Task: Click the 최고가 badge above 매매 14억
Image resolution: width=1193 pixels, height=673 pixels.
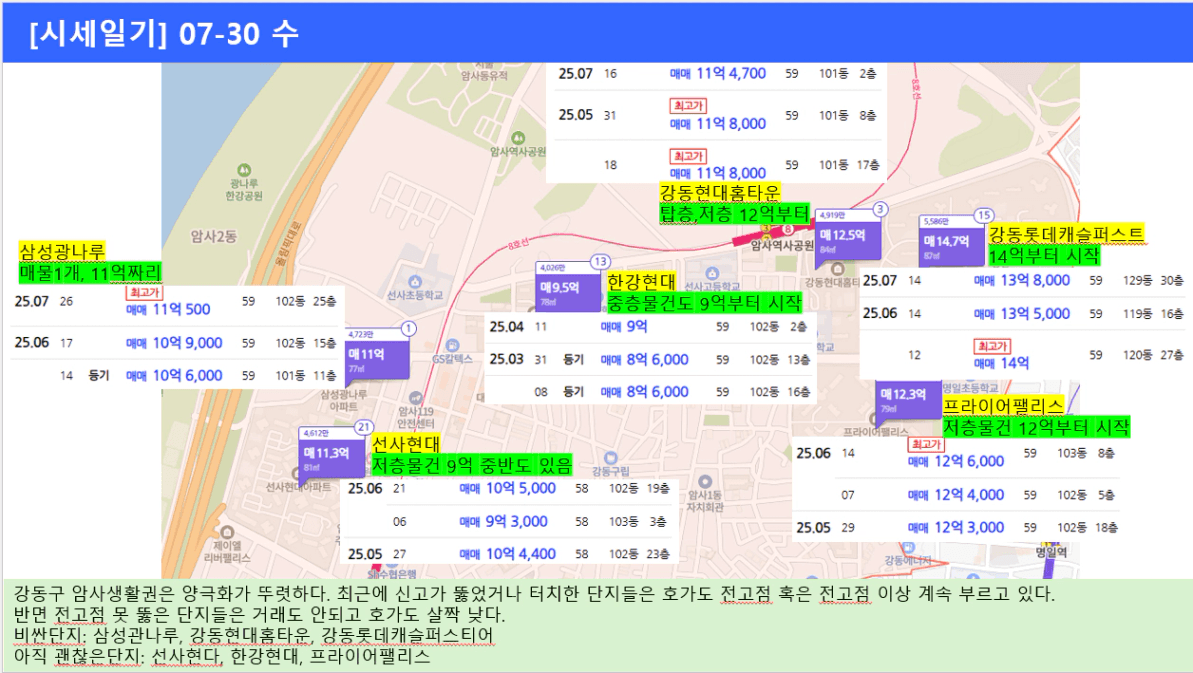Action: pyautogui.click(x=992, y=346)
